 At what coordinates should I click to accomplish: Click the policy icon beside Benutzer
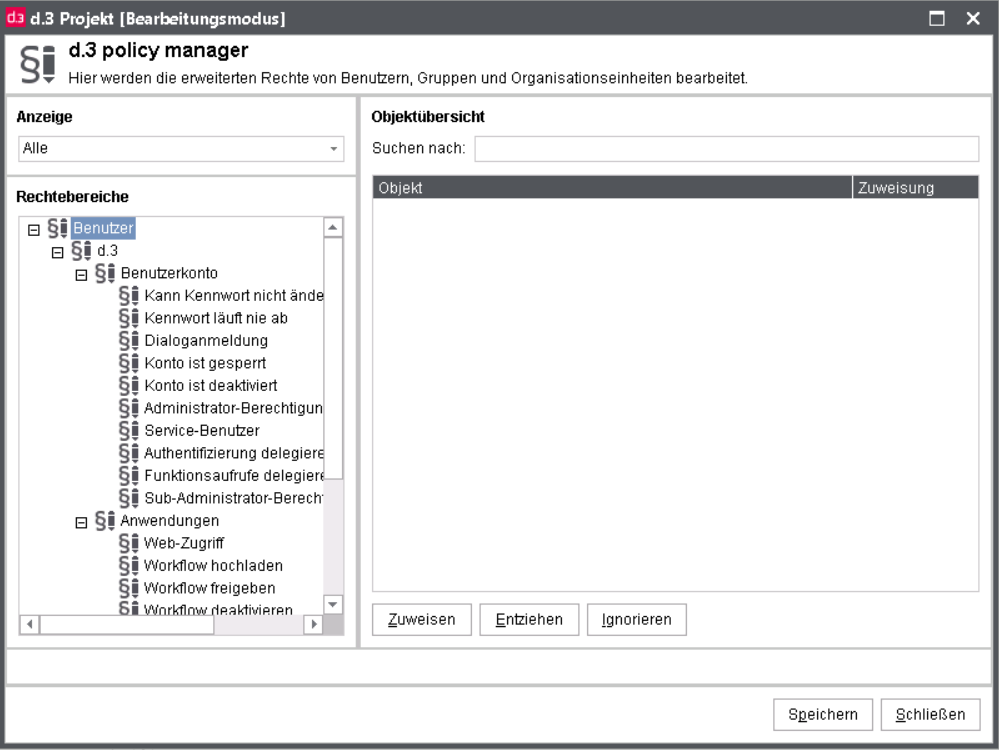coord(57,228)
